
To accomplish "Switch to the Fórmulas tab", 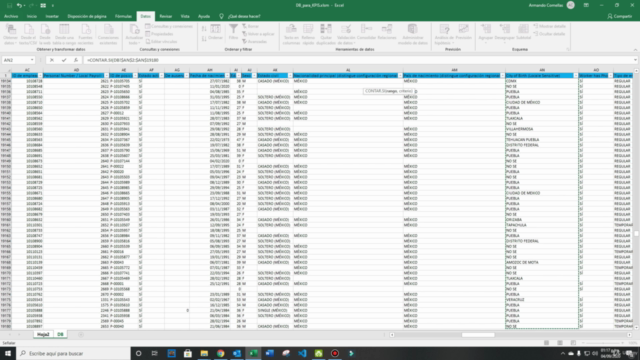I will click(x=123, y=16).
